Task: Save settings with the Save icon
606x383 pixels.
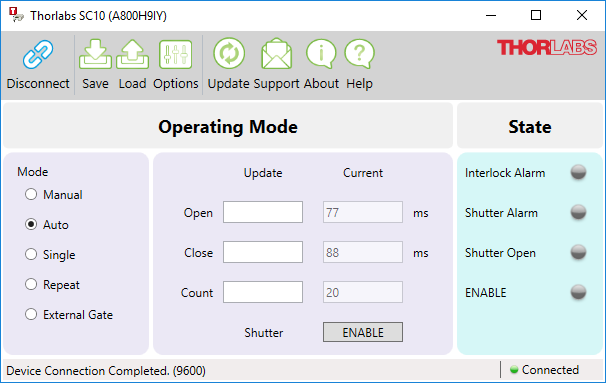Action: point(95,54)
